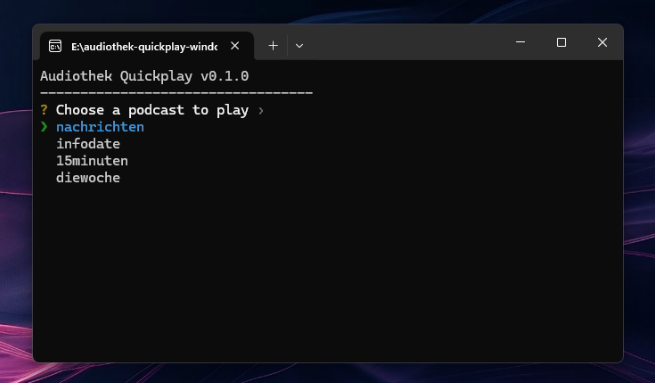Switch to the E:\audiothek-quickplay tab

tap(147, 46)
